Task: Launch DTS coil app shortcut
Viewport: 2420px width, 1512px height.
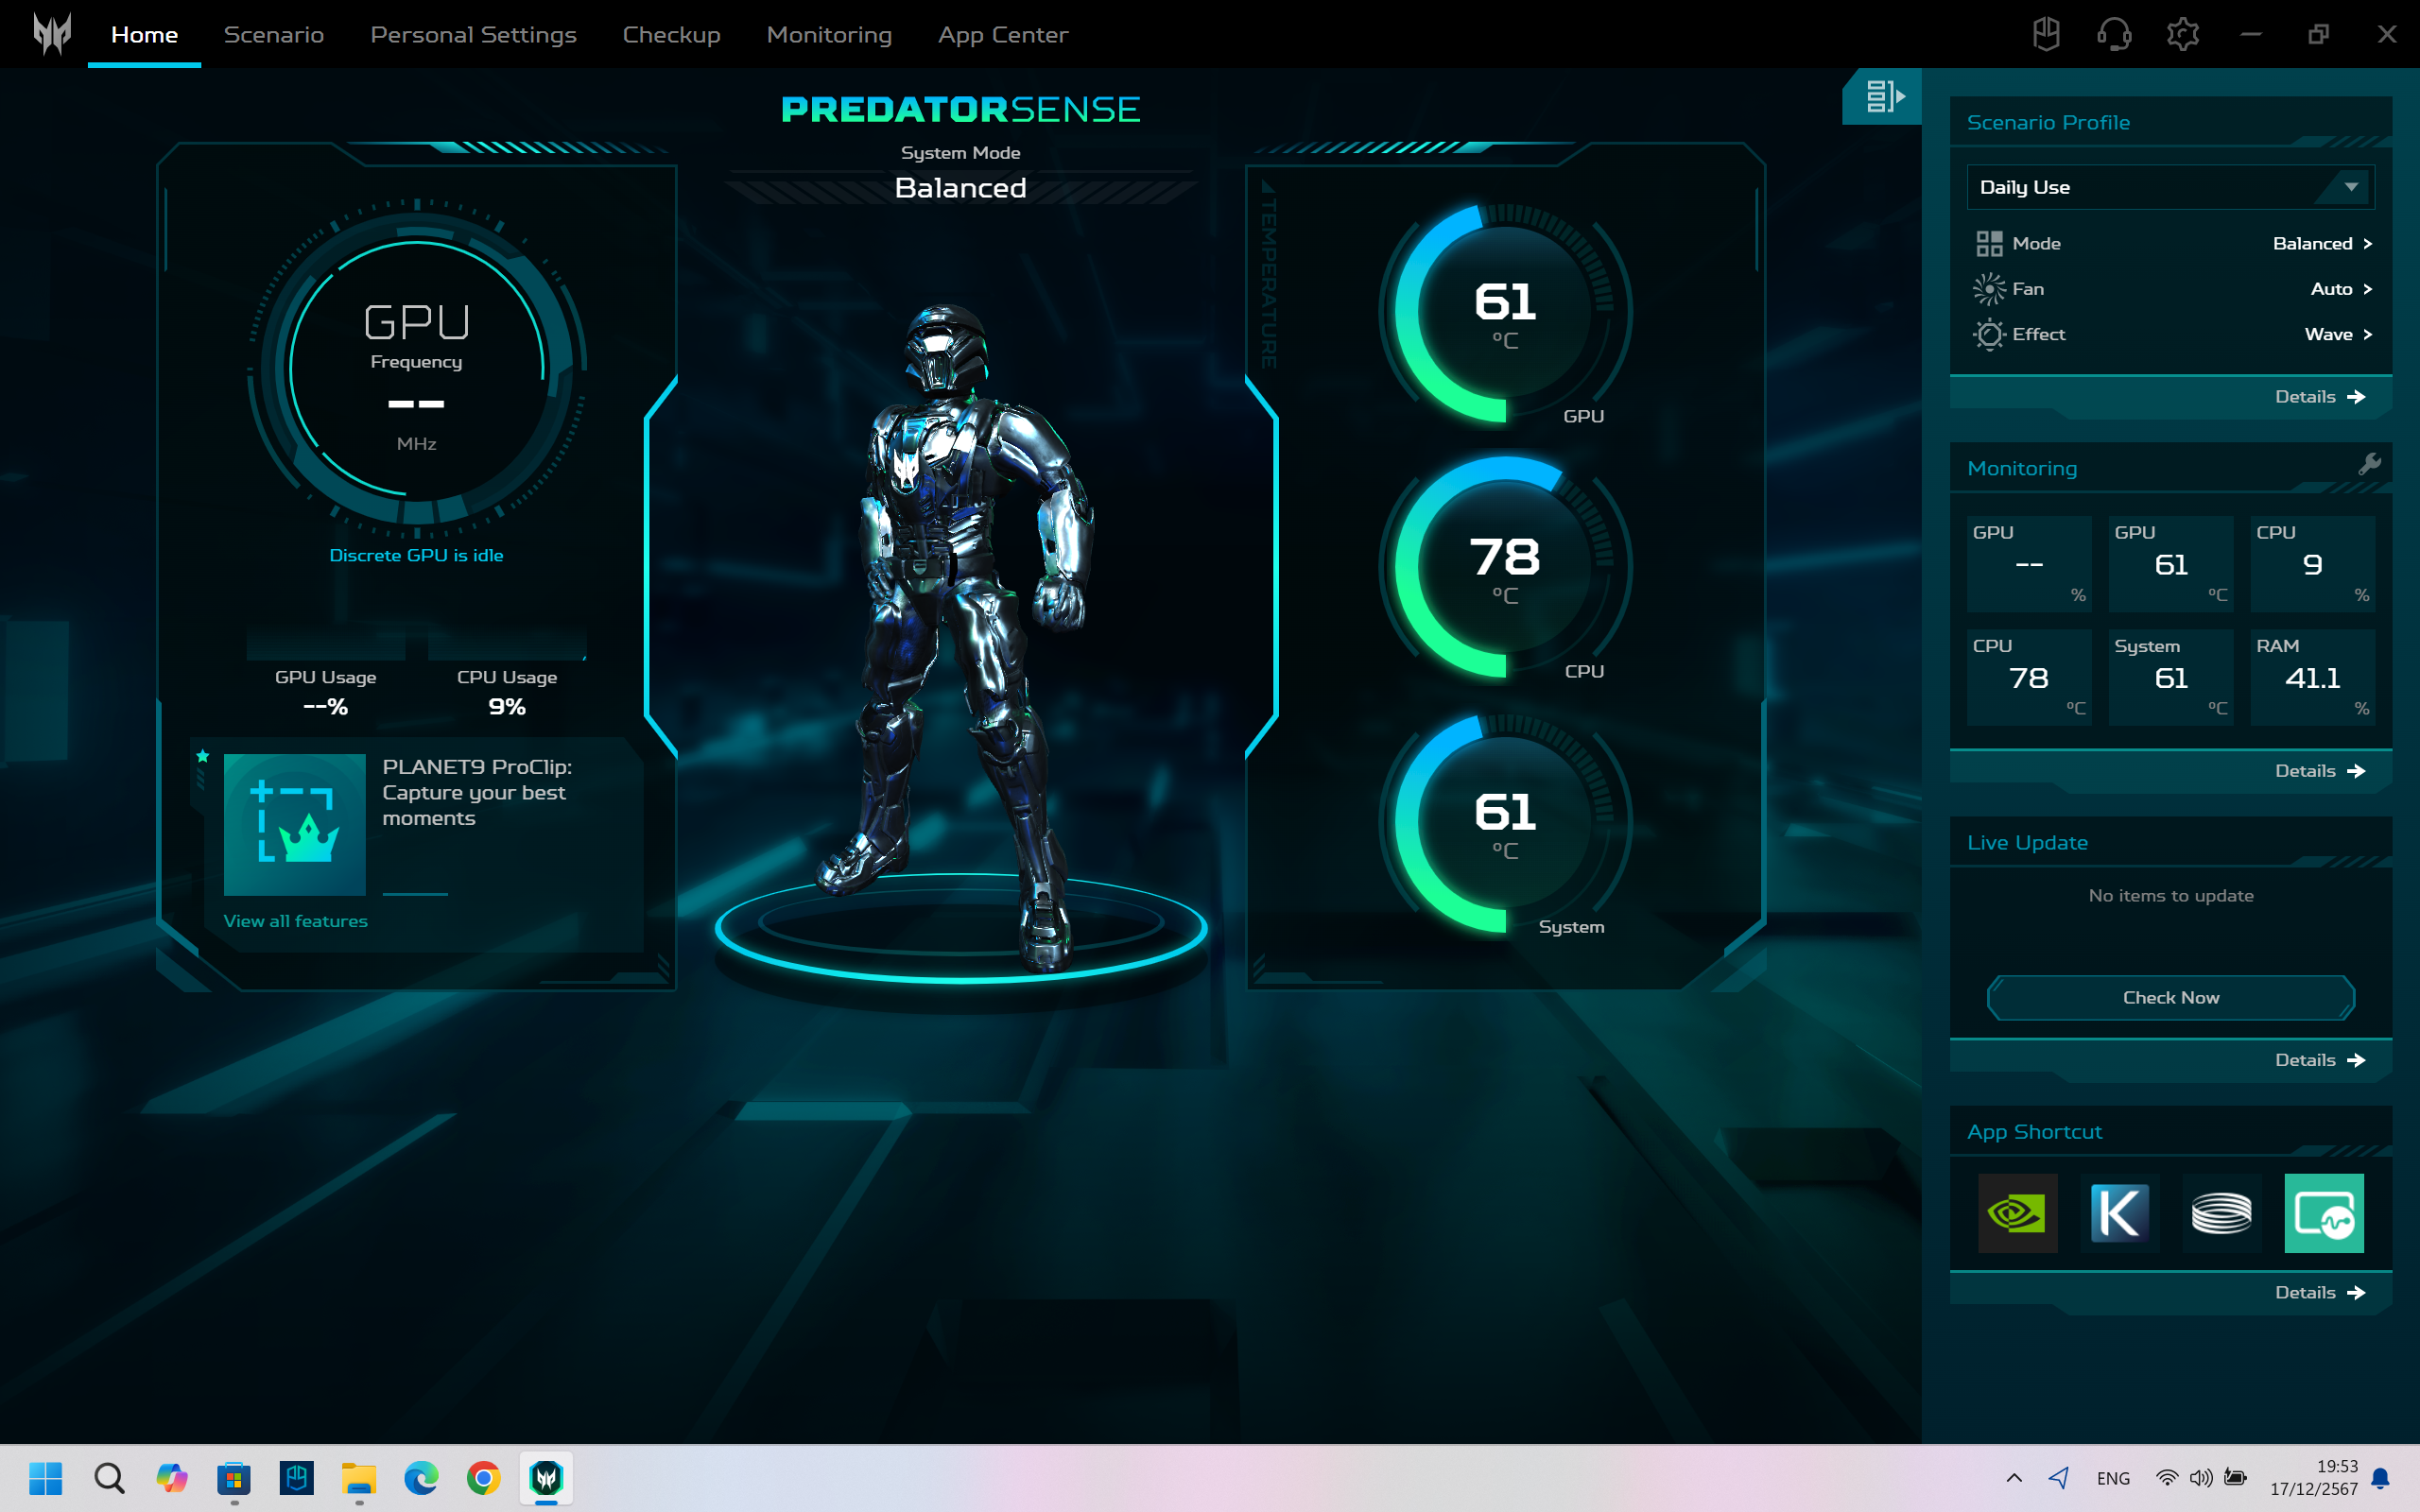Action: (2221, 1213)
